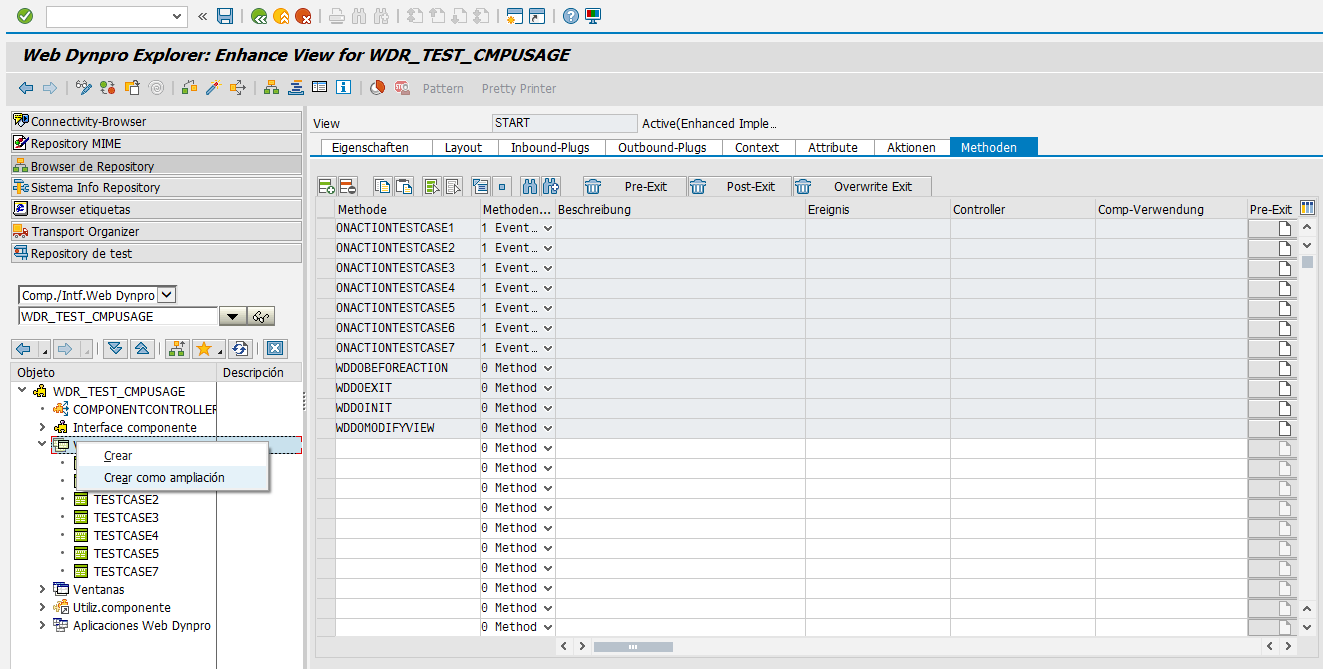Open the Transport Organizer panel
Image resolution: width=1323 pixels, height=669 pixels.
156,231
